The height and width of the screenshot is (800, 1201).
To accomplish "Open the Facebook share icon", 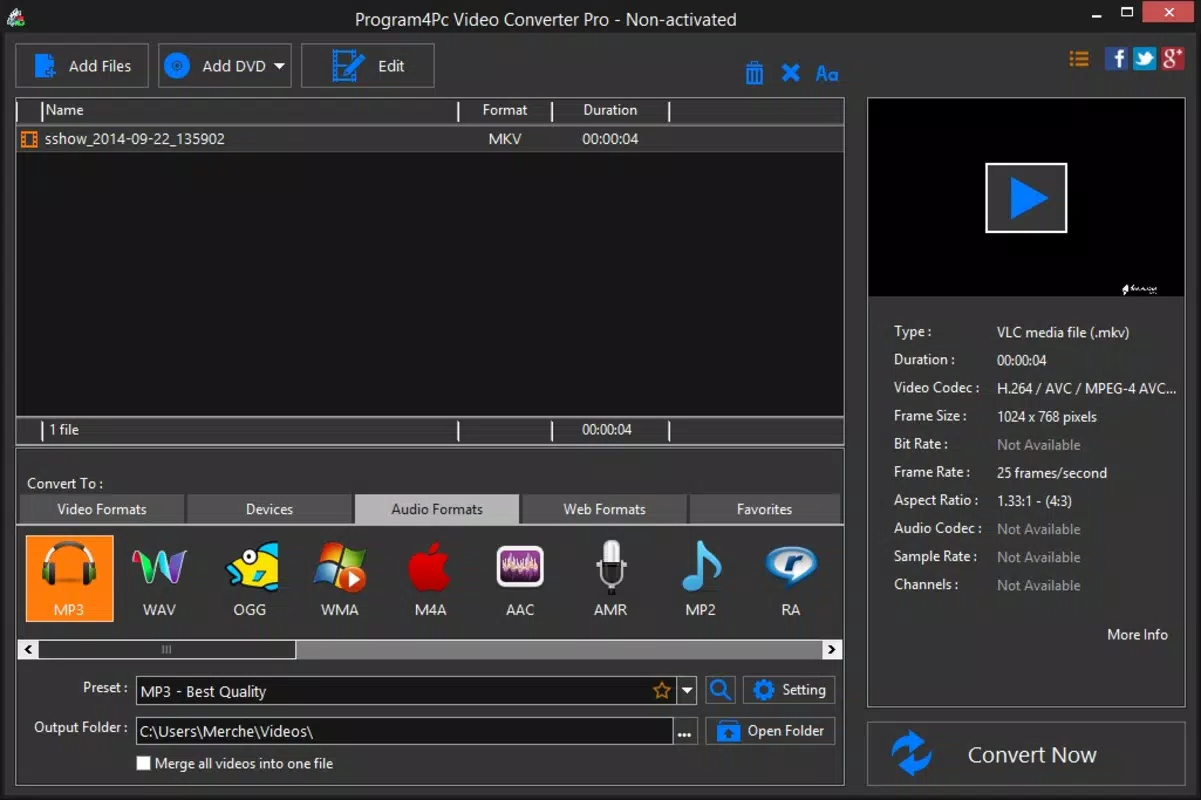I will 1116,59.
